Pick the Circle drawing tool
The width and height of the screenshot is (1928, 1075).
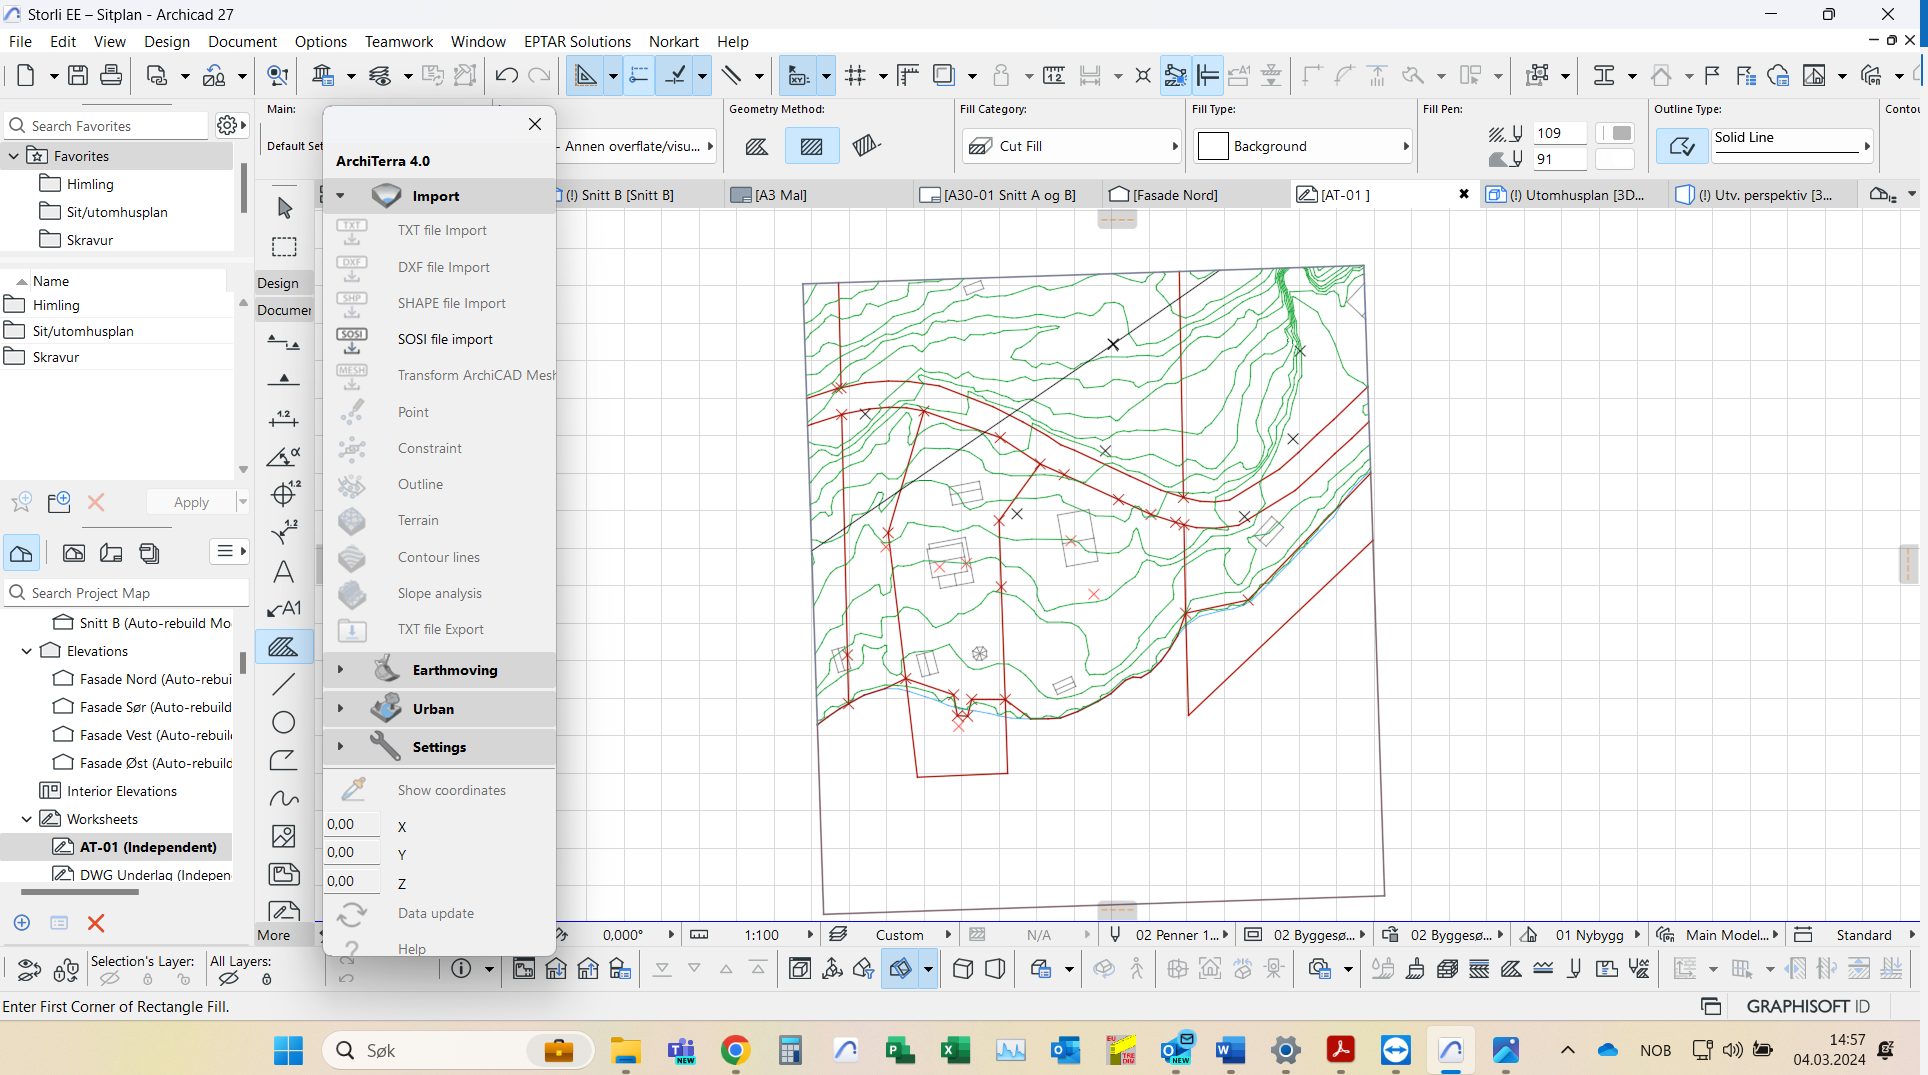coord(284,722)
